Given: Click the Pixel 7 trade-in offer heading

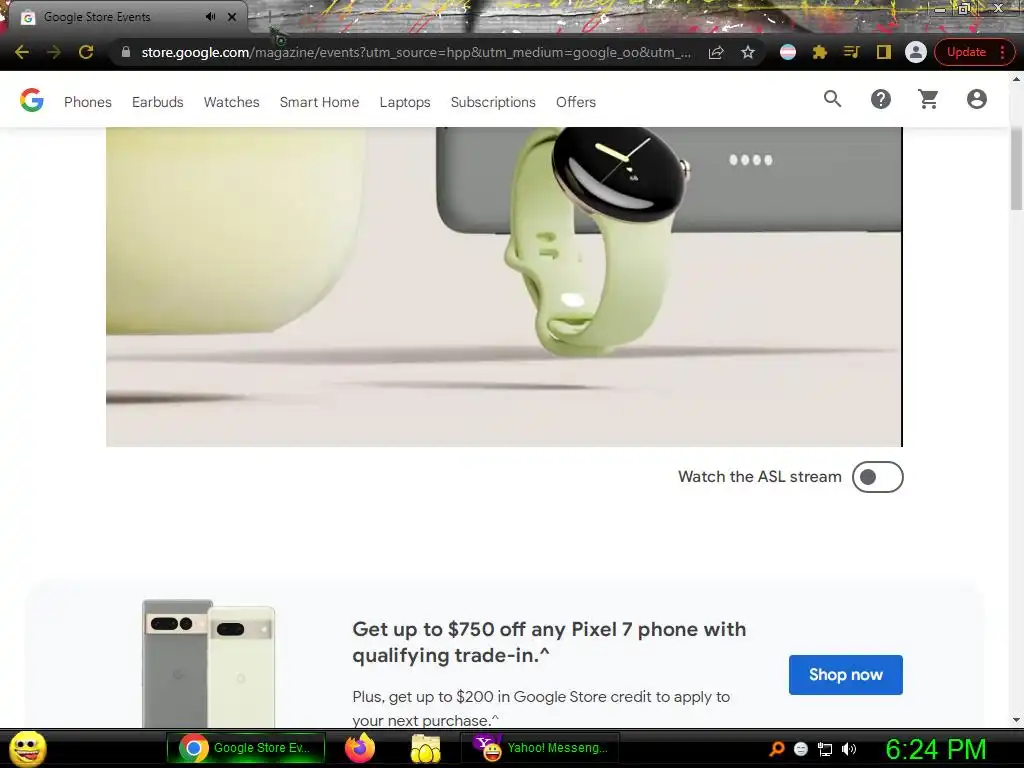Looking at the screenshot, I should click(549, 642).
